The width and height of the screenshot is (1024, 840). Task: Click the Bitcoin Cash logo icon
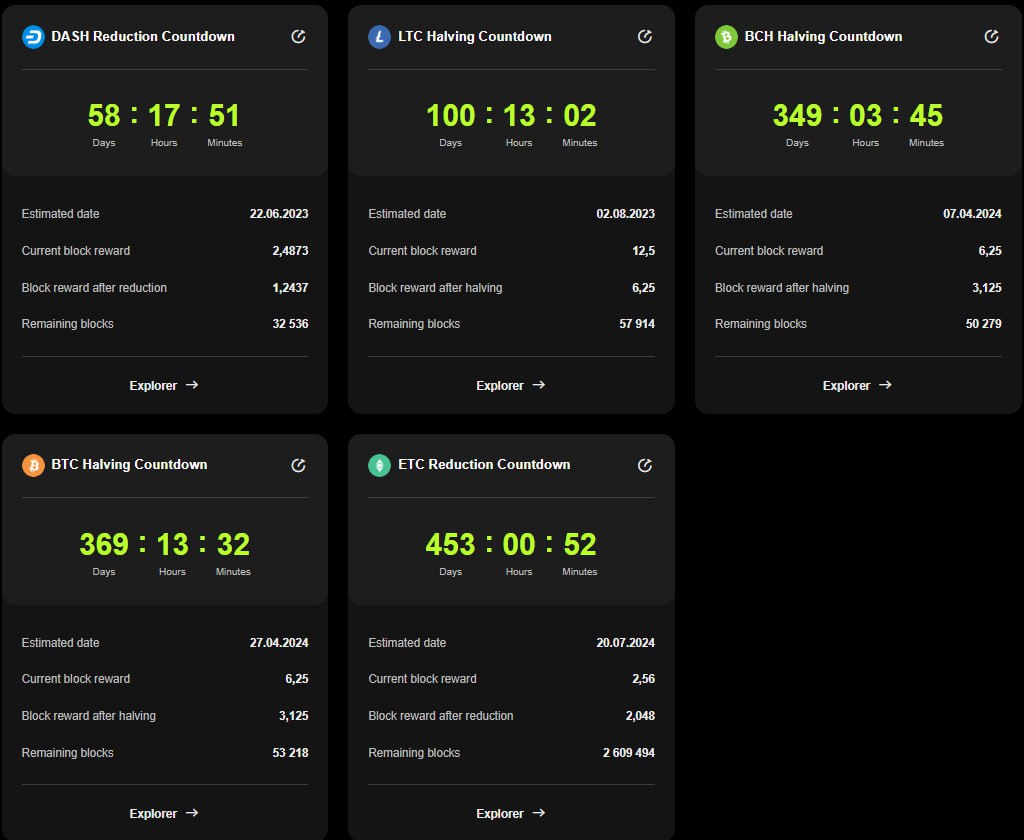pyautogui.click(x=726, y=37)
